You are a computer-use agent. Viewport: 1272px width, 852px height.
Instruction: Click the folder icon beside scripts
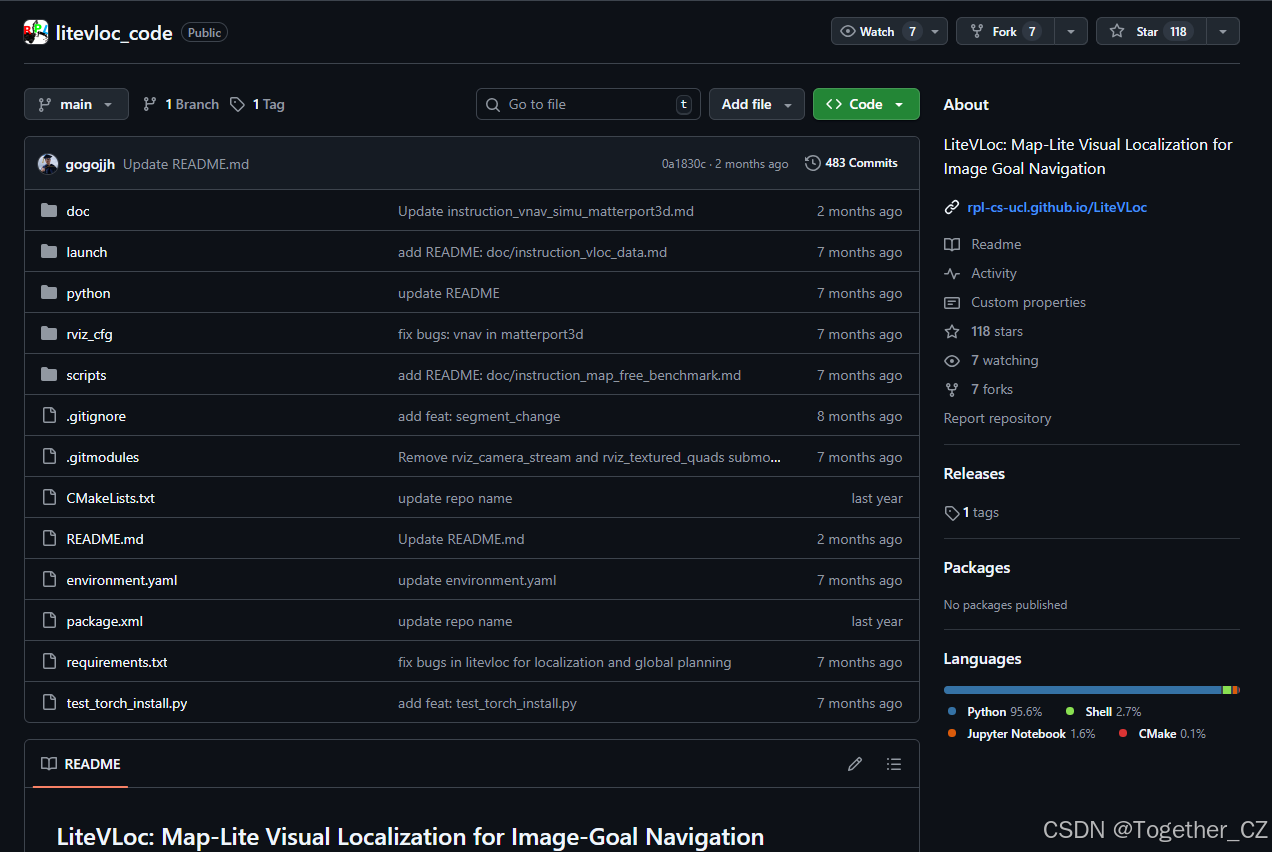click(49, 375)
